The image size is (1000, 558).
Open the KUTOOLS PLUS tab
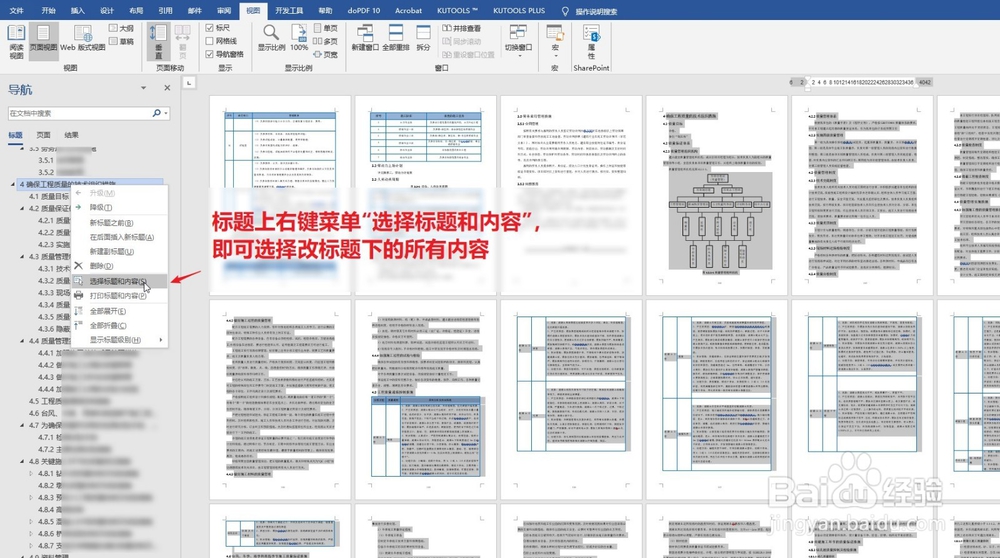pos(519,11)
